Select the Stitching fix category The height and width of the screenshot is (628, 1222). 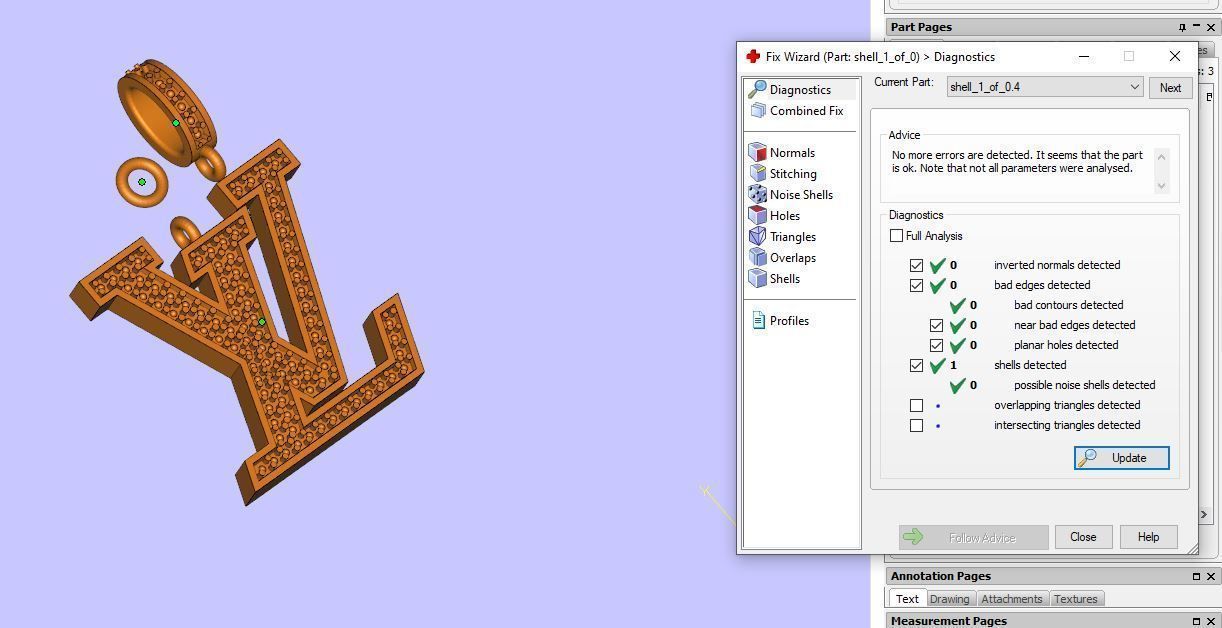[793, 174]
